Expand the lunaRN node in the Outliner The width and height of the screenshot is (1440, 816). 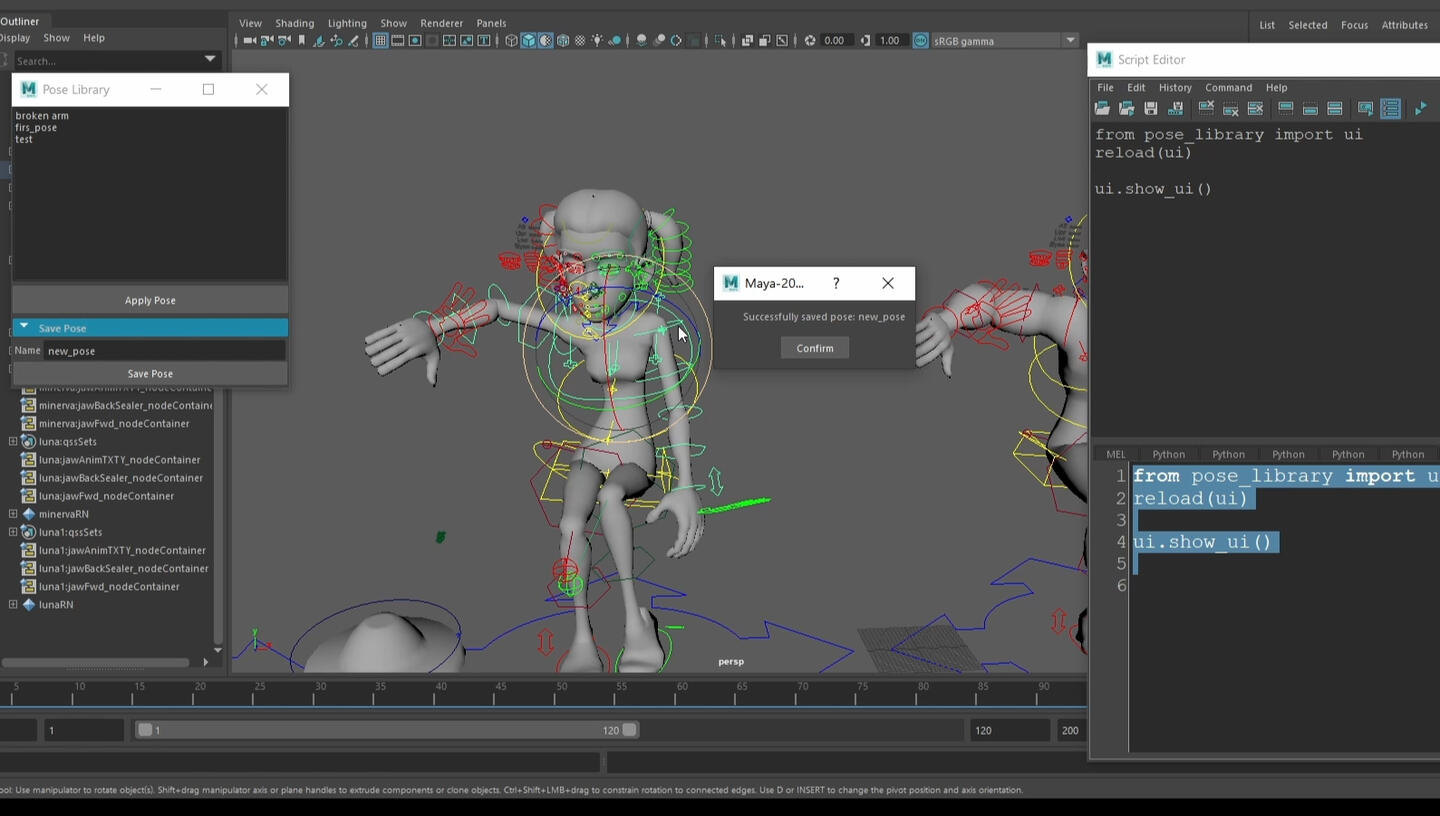[13, 604]
